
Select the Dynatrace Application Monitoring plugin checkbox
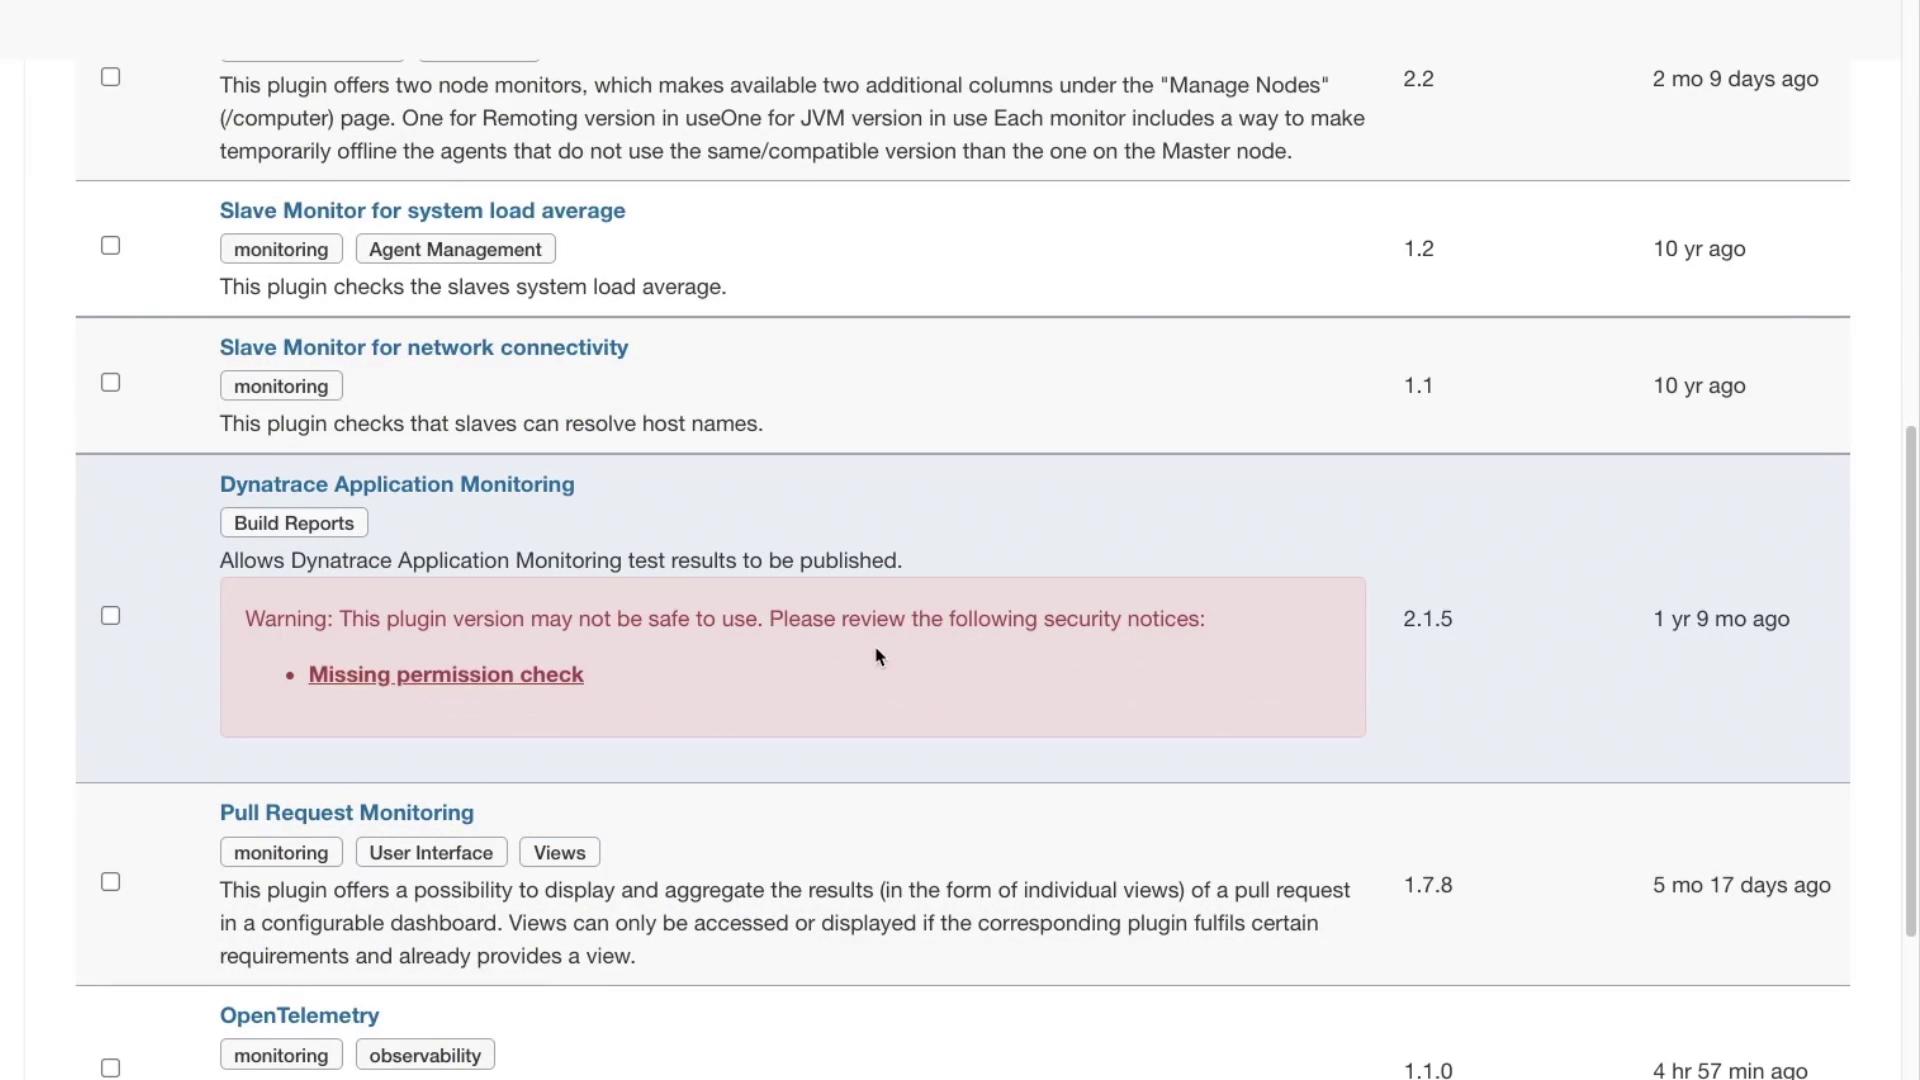click(x=111, y=616)
